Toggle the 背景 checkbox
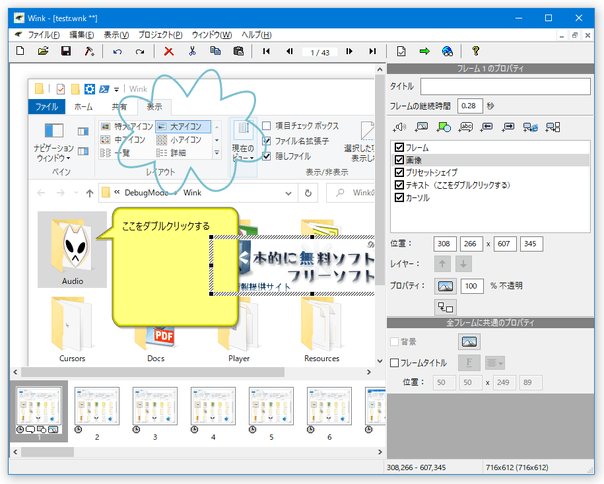 [394, 341]
